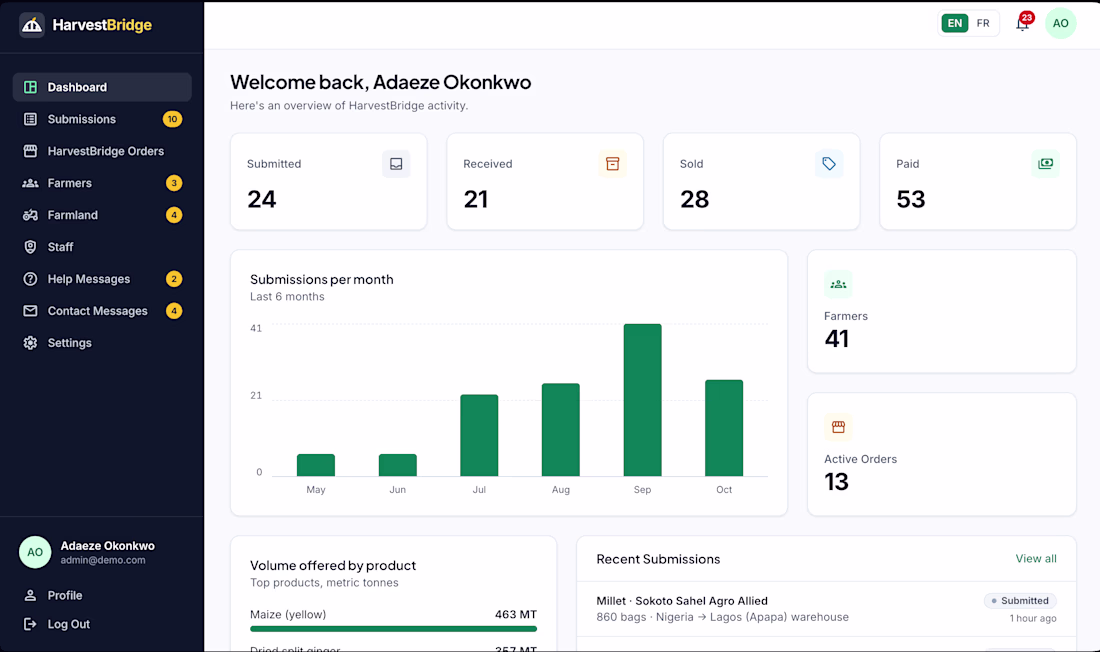Click the View all link
The image size is (1100, 652).
1035,559
